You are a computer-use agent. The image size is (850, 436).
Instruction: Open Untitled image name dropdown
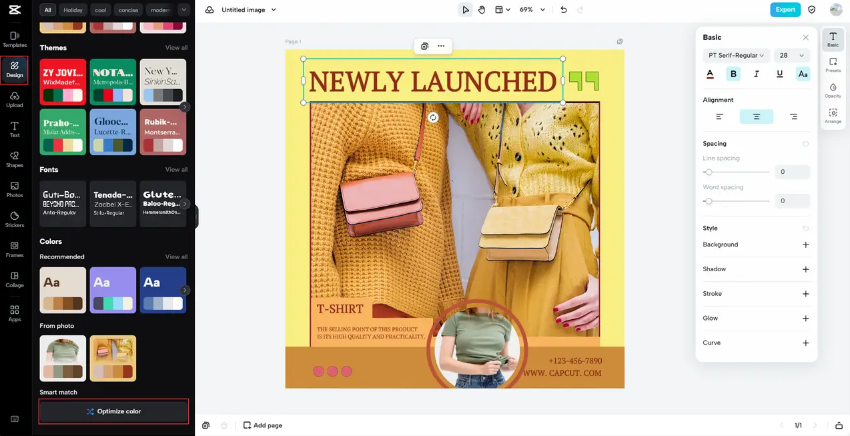pyautogui.click(x=249, y=10)
